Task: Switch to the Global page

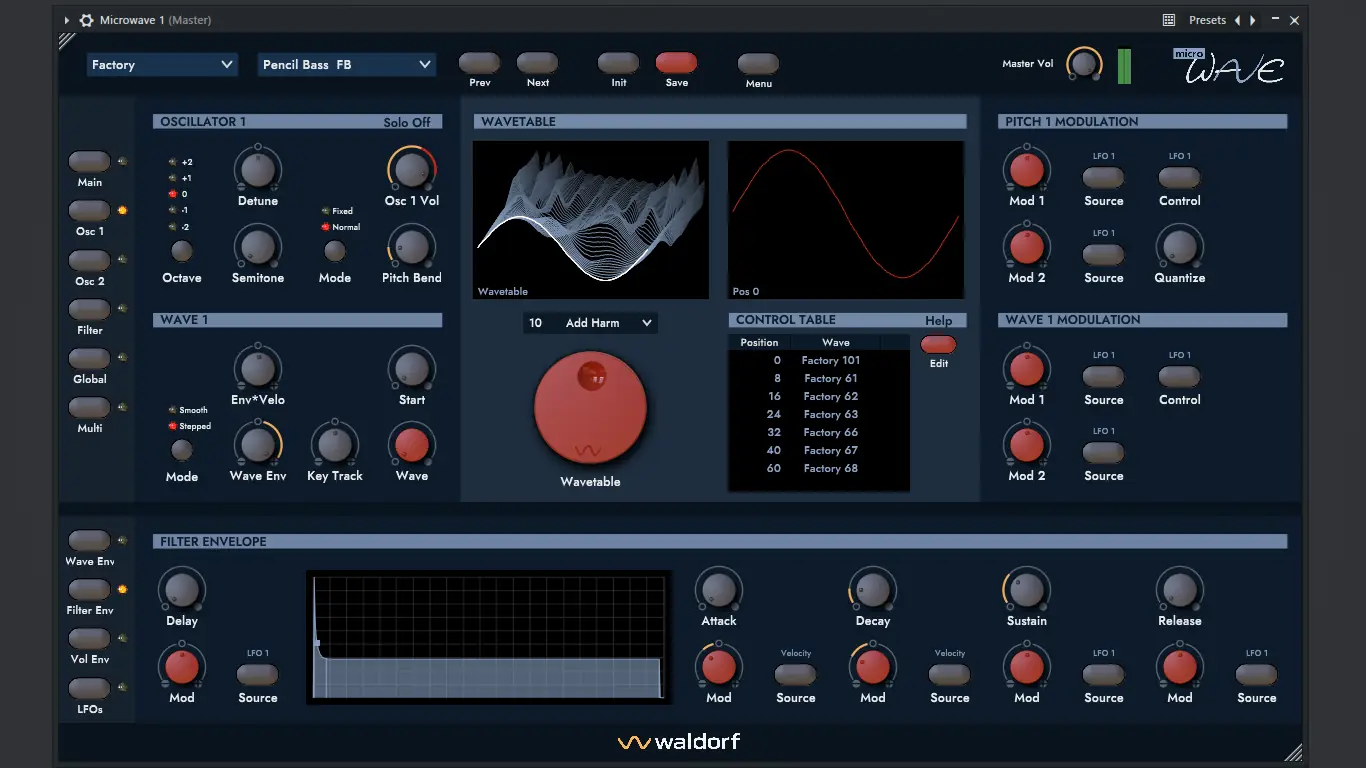Action: 90,358
